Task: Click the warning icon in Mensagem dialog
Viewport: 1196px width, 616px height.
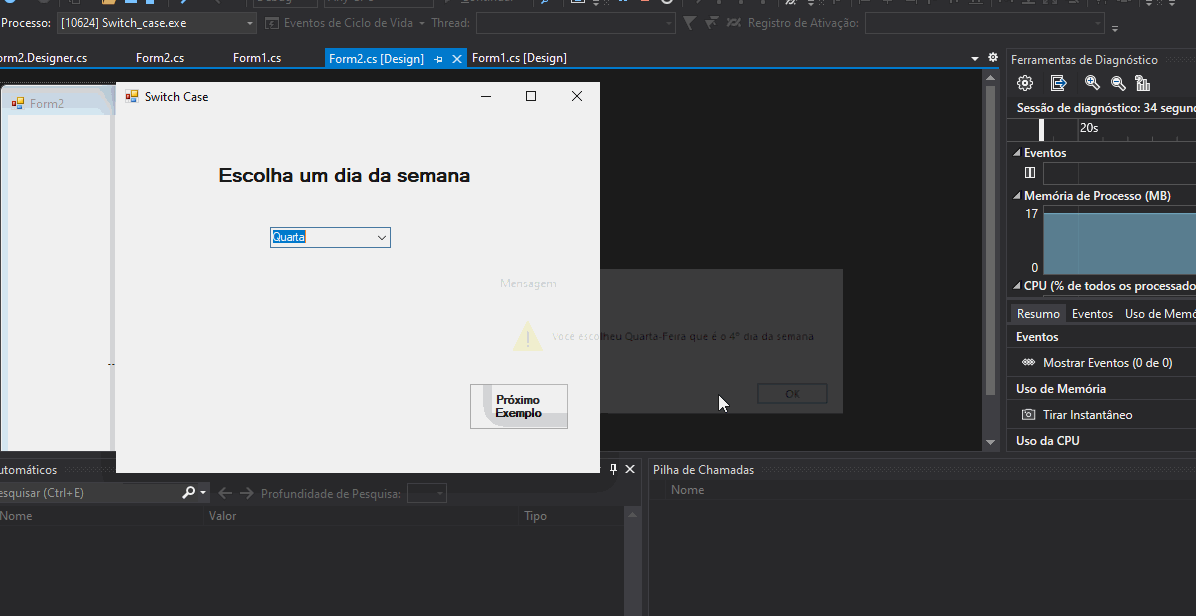Action: pyautogui.click(x=528, y=336)
